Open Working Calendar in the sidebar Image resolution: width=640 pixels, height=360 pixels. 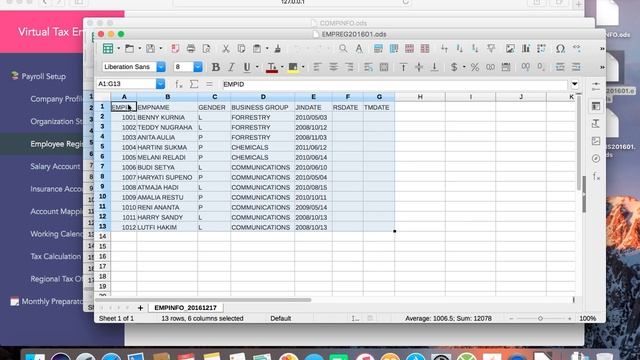pyautogui.click(x=56, y=234)
